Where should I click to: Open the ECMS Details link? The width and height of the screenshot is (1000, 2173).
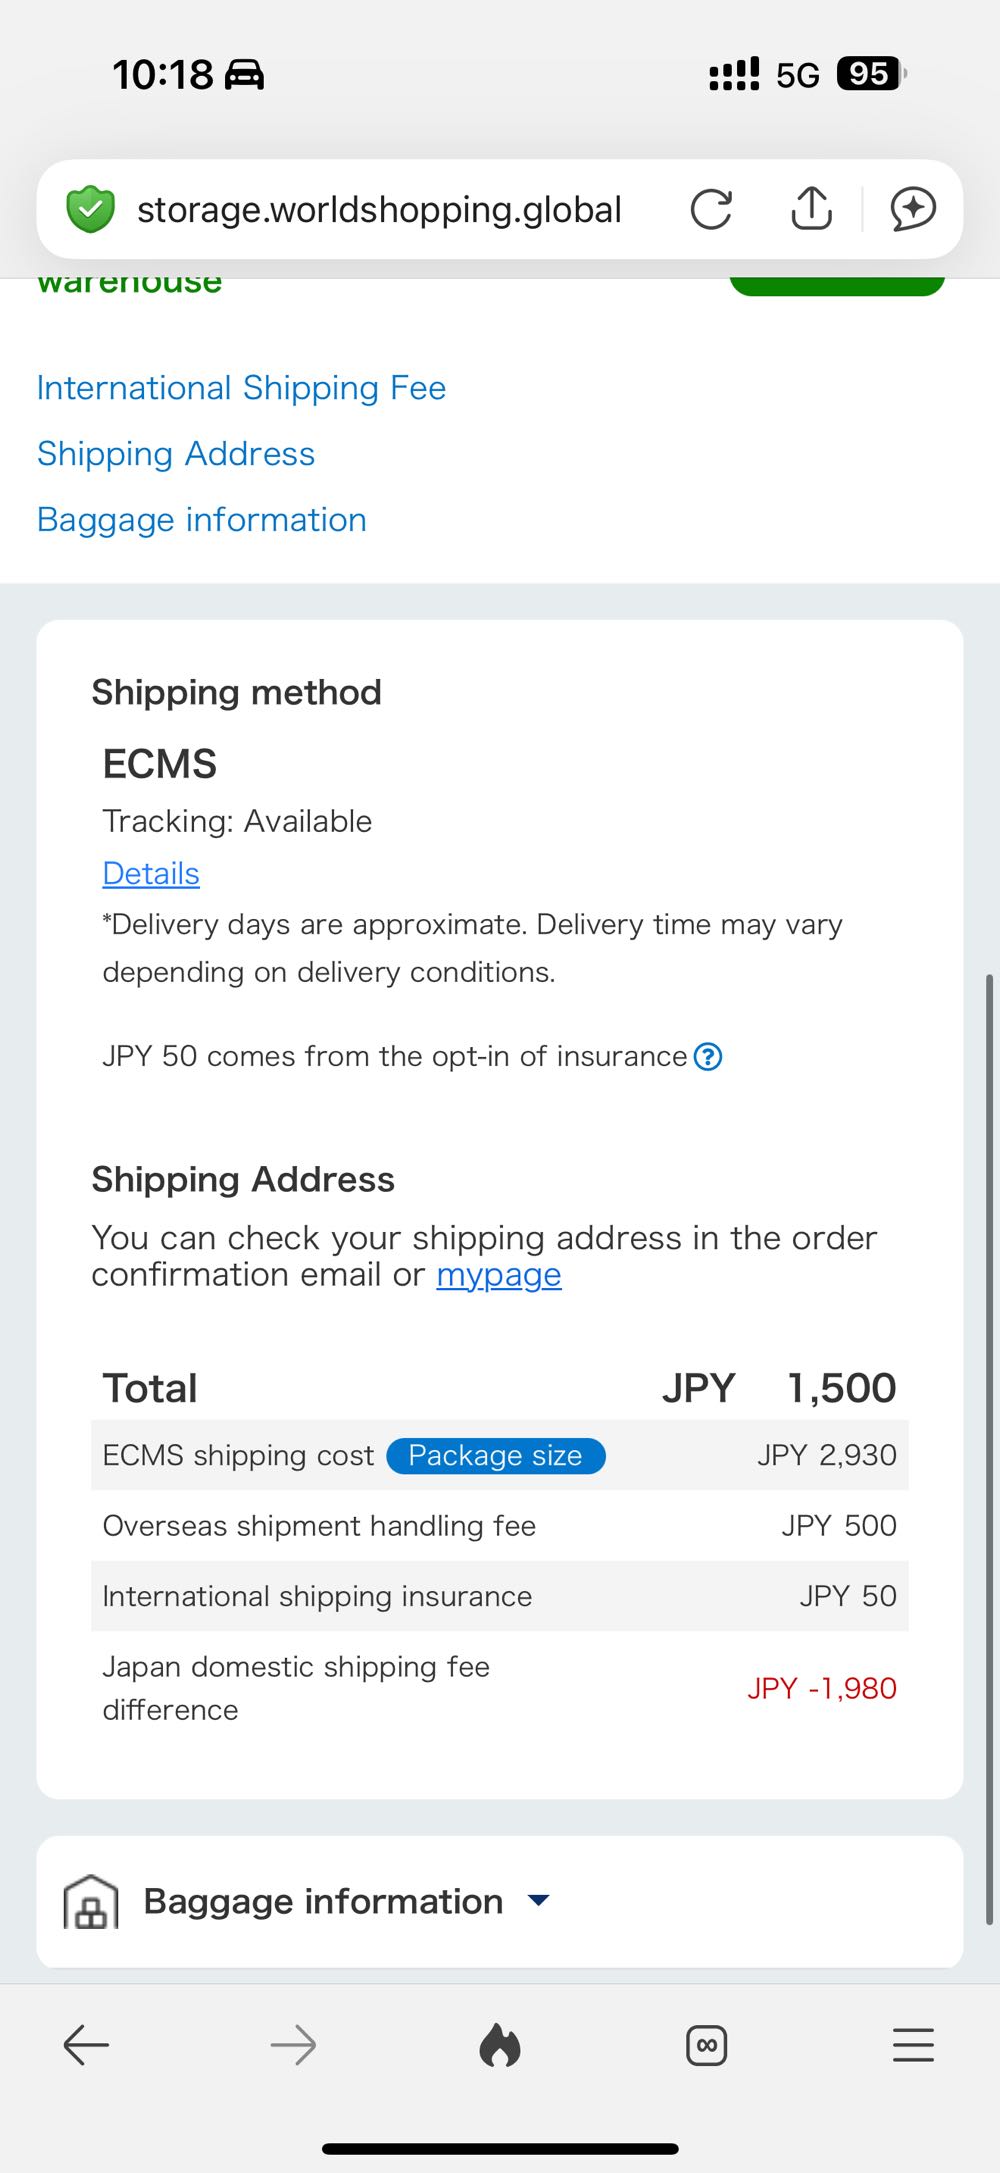(151, 873)
